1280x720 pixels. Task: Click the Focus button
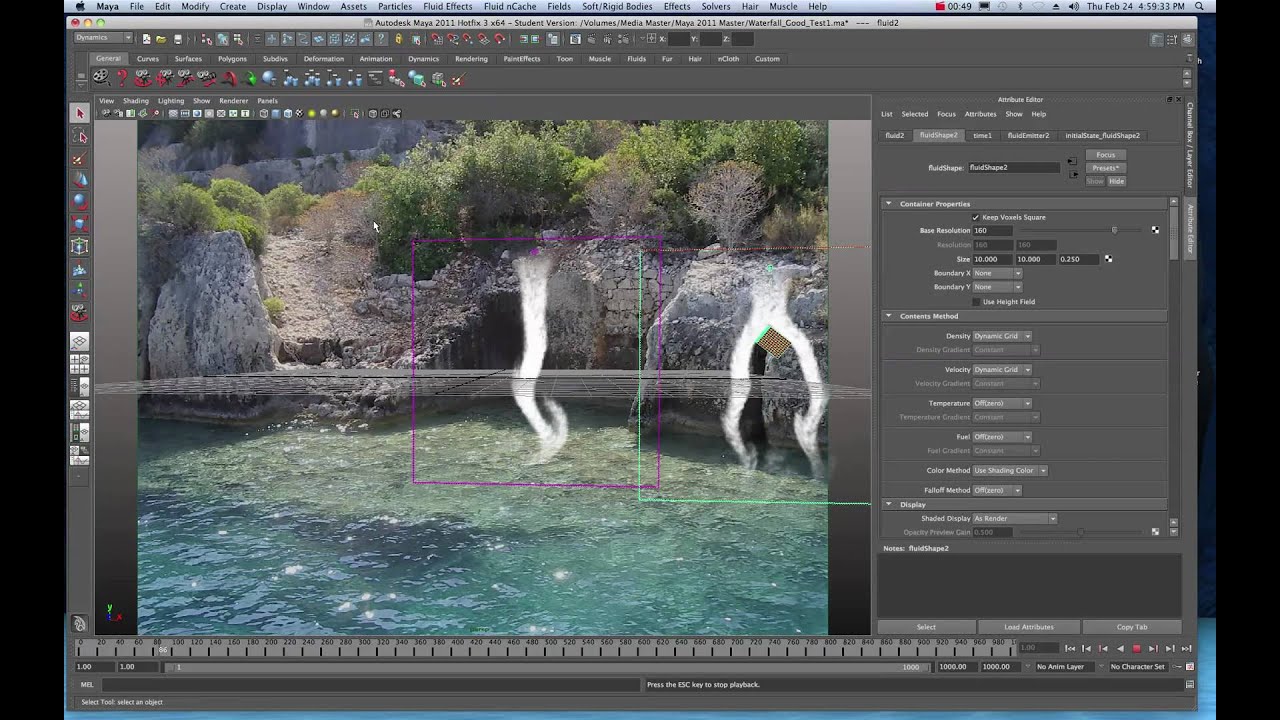pyautogui.click(x=1105, y=155)
